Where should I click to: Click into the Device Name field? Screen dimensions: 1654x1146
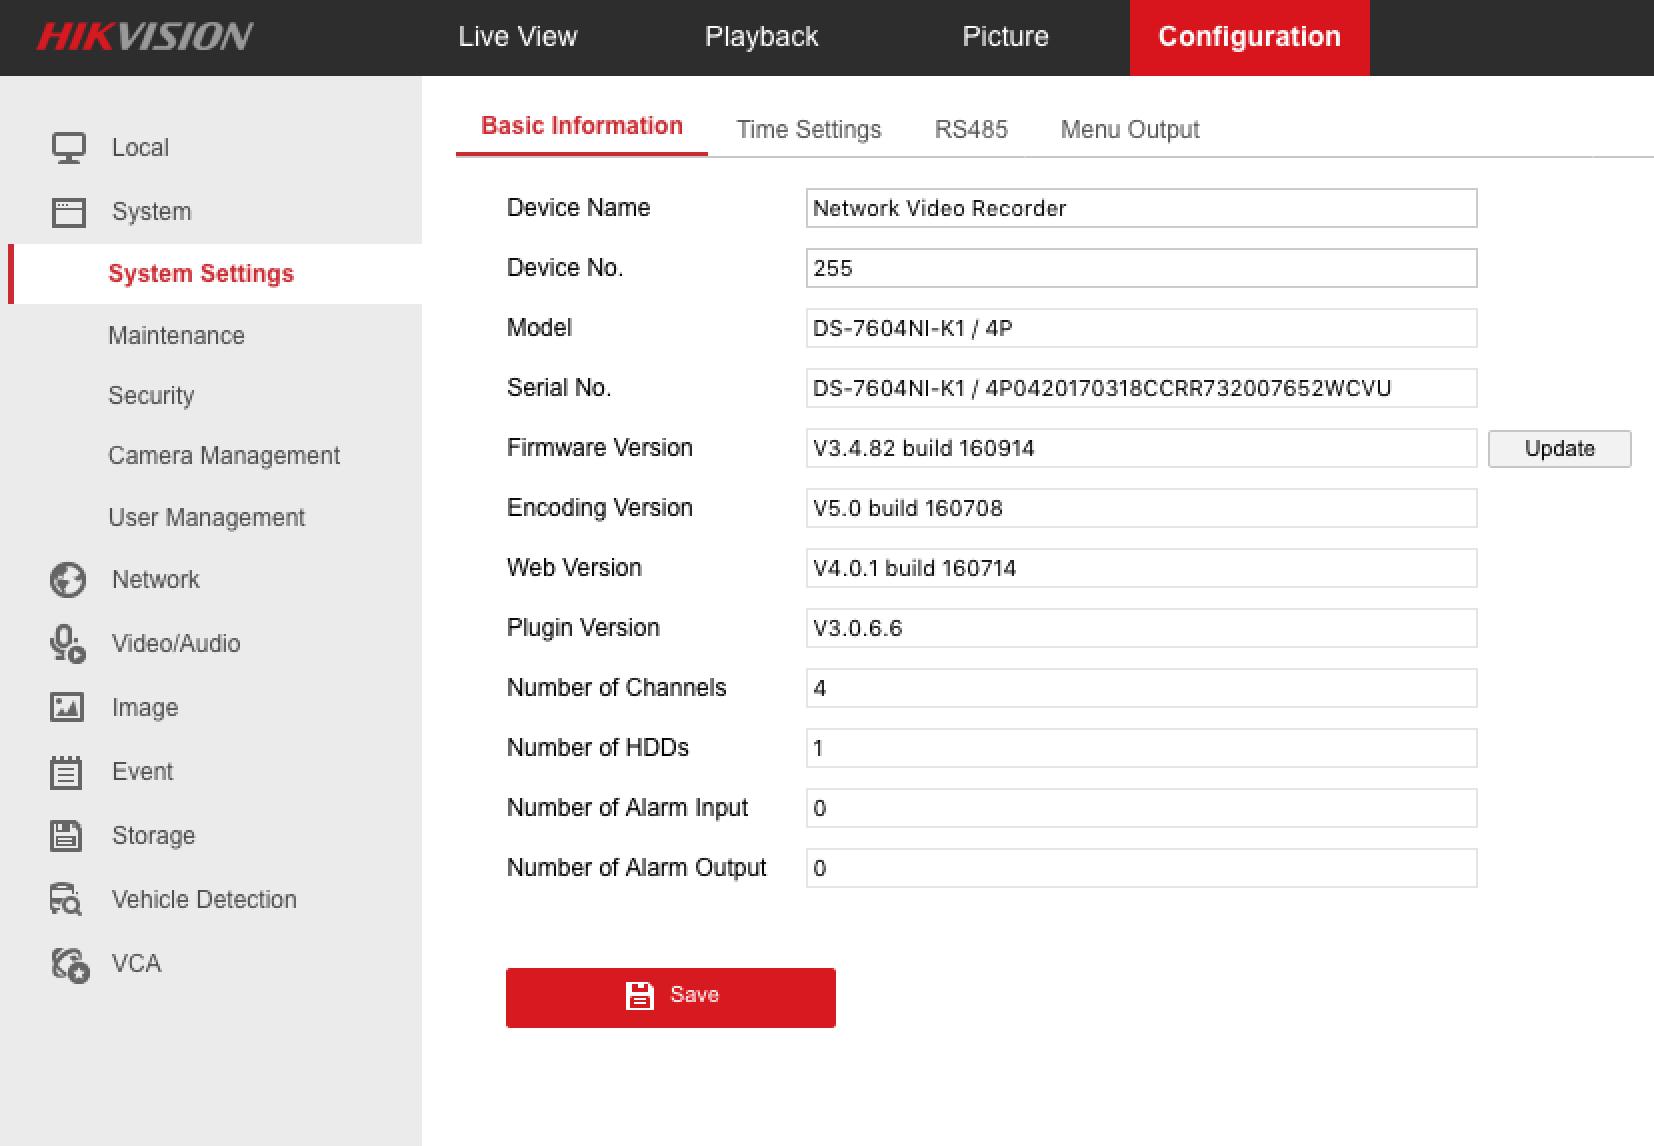(1140, 208)
